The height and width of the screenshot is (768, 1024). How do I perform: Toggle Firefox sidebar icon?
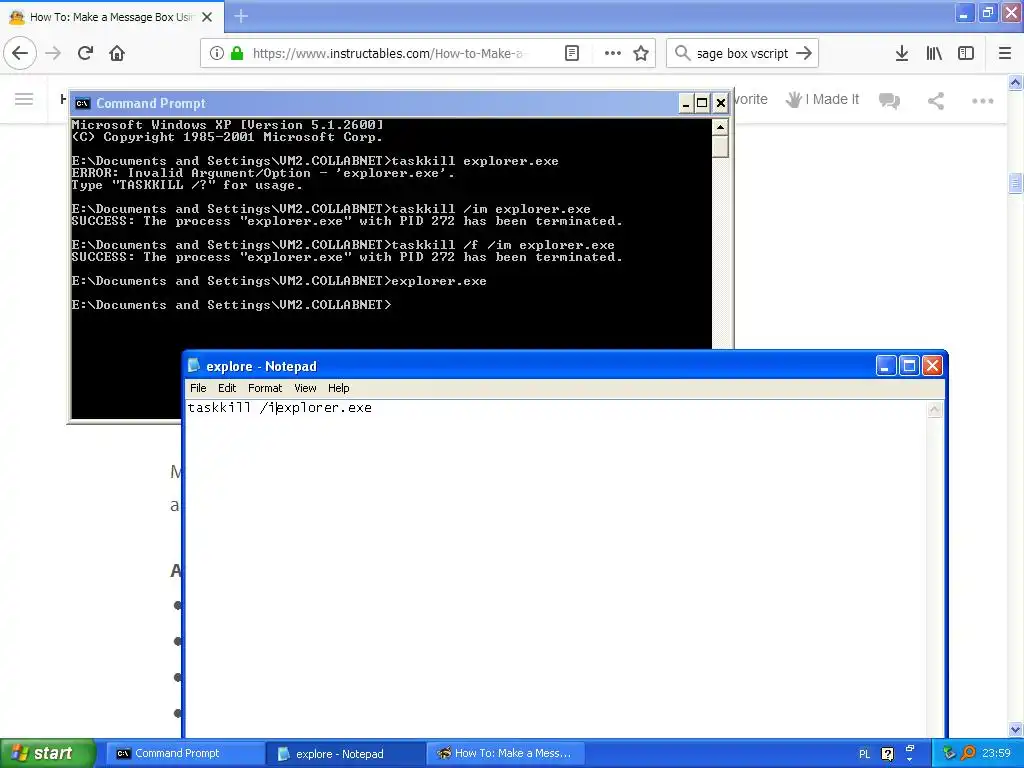(966, 54)
